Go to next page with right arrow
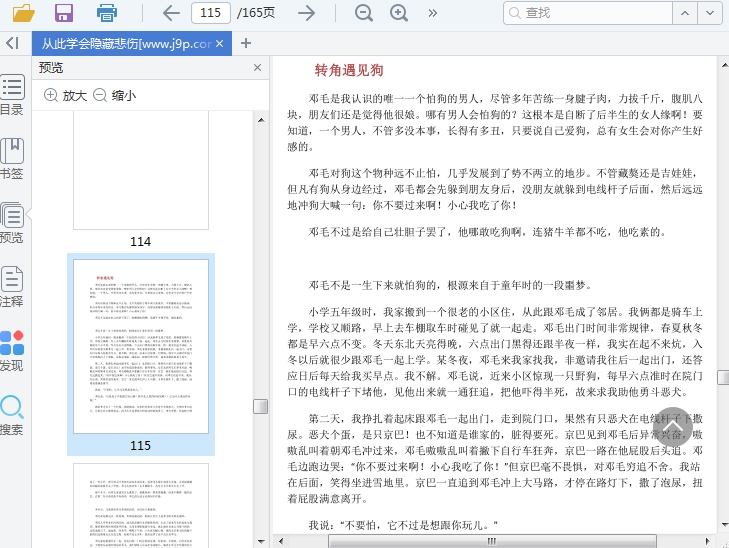 tap(307, 13)
